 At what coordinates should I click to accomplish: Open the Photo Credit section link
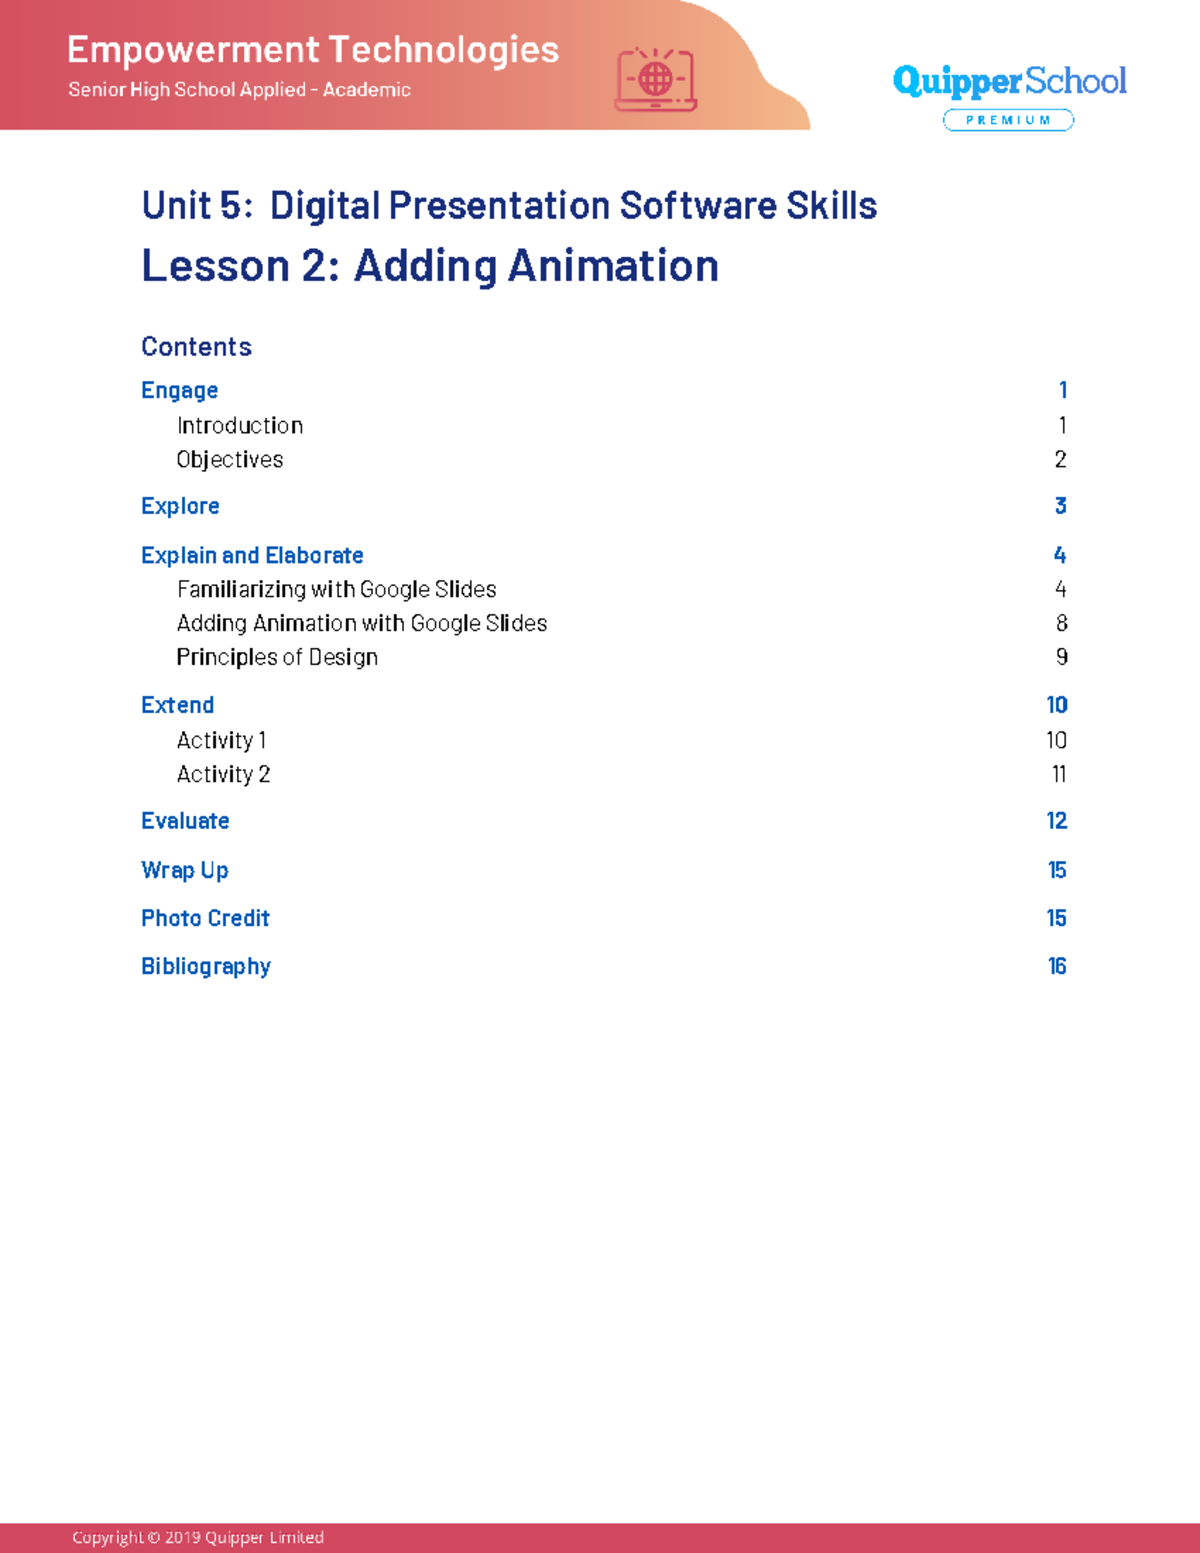(205, 918)
